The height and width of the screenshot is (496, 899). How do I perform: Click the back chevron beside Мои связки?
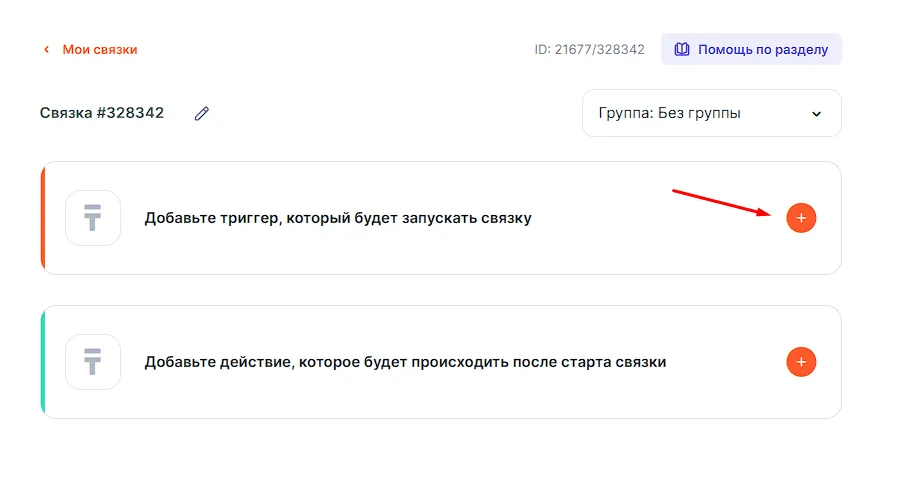[46, 49]
